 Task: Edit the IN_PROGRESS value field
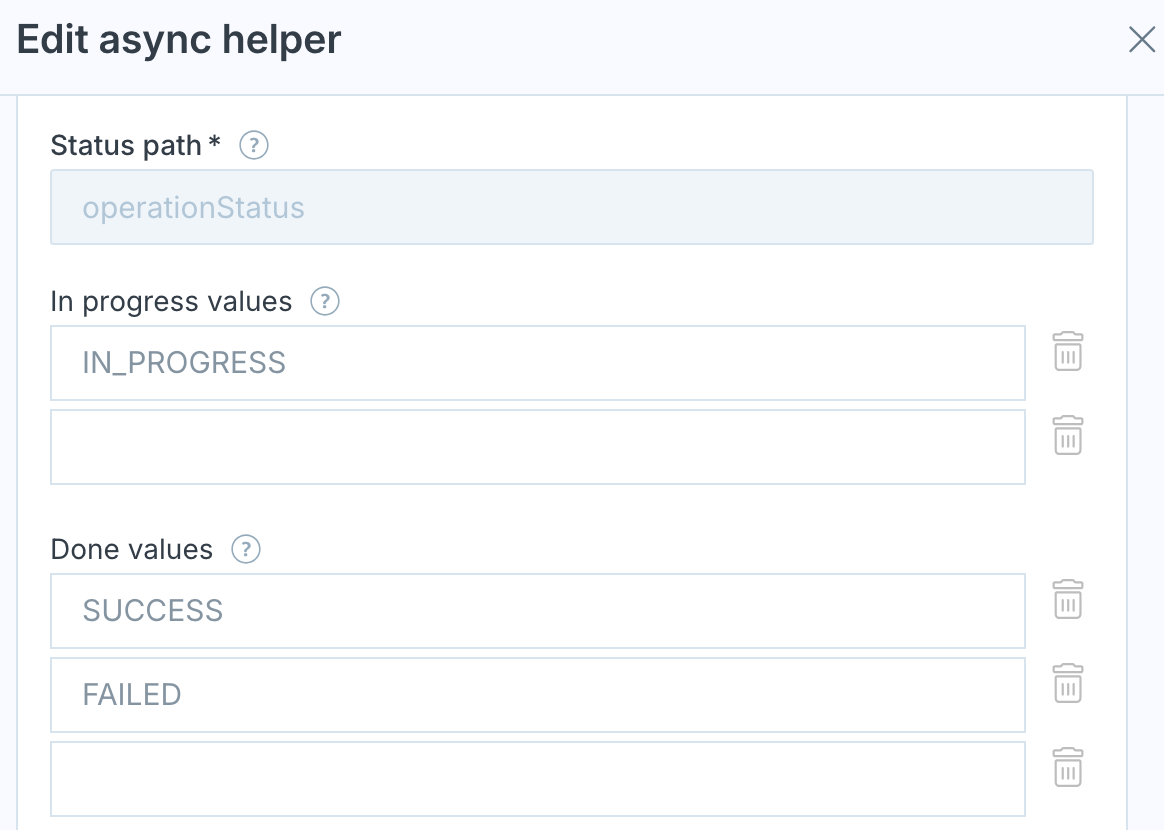pos(537,363)
